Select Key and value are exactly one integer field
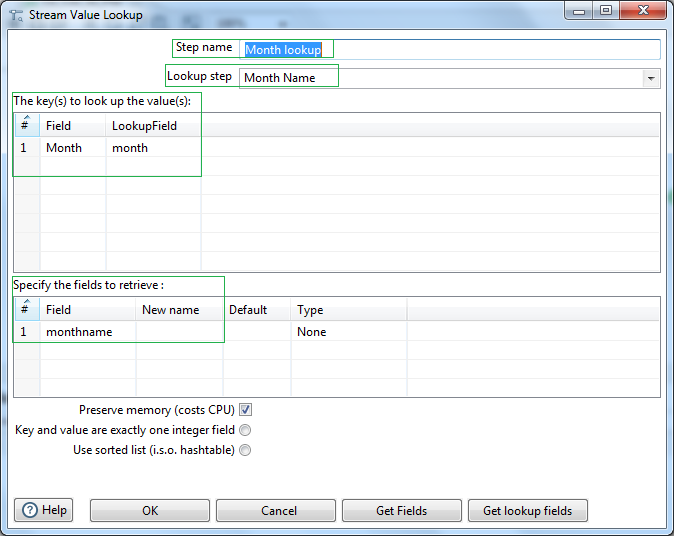 point(245,430)
